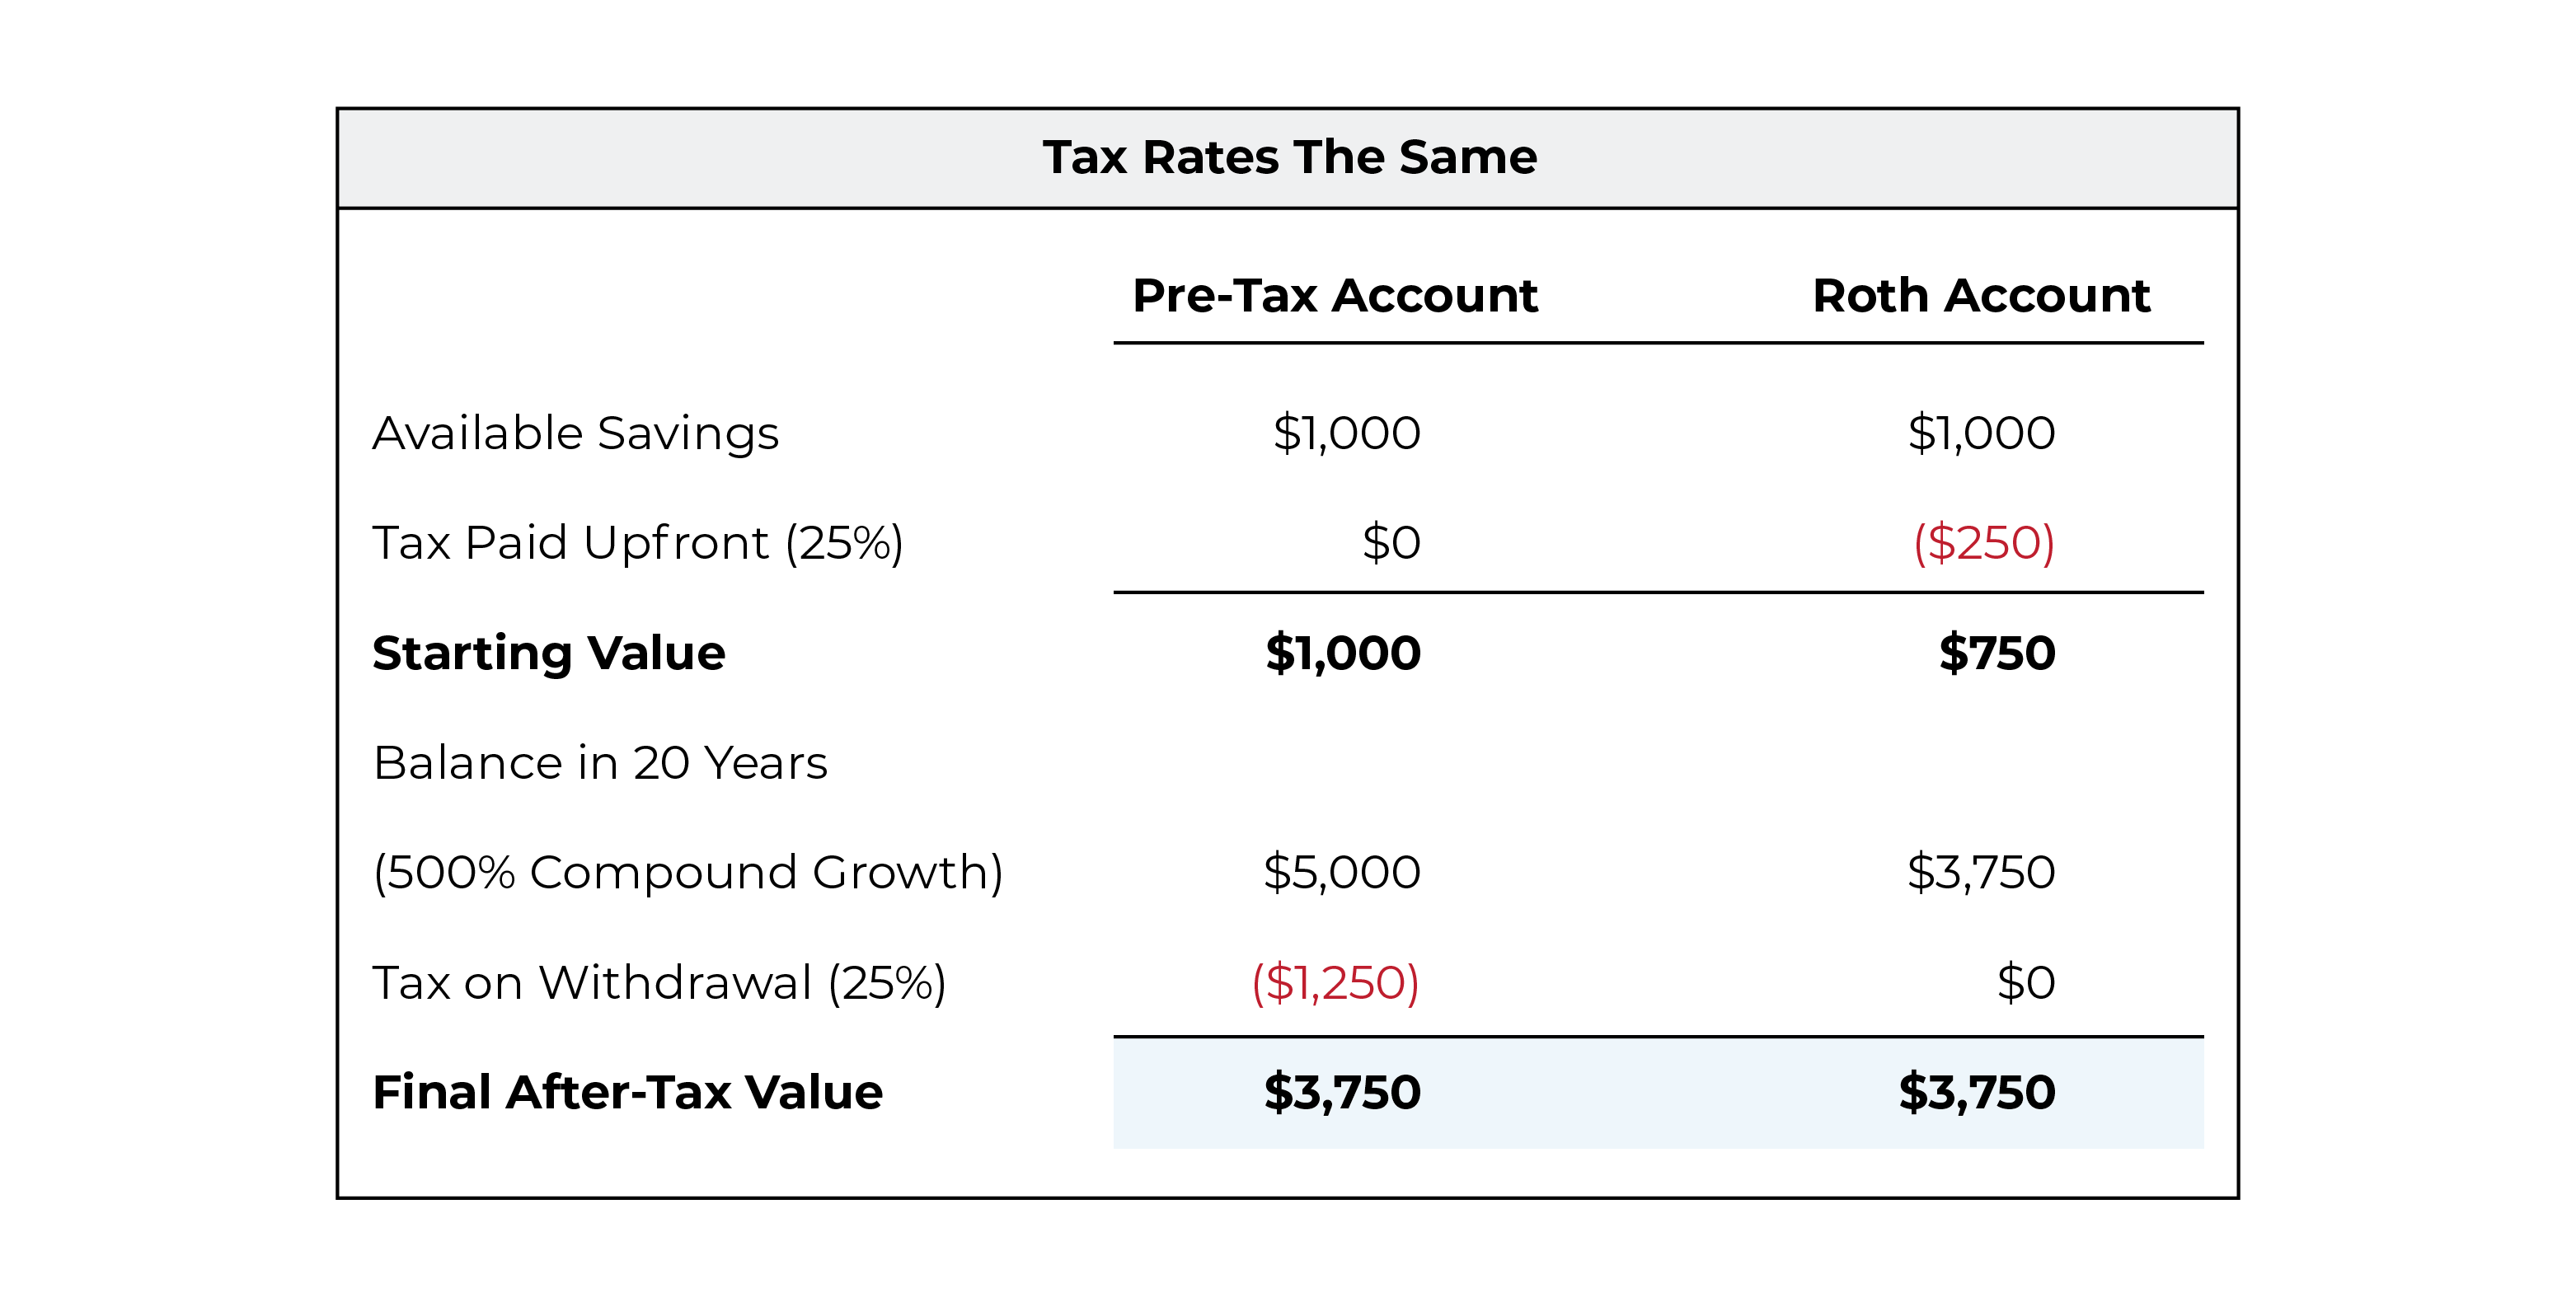Click the Starting Value row label

[549, 653]
